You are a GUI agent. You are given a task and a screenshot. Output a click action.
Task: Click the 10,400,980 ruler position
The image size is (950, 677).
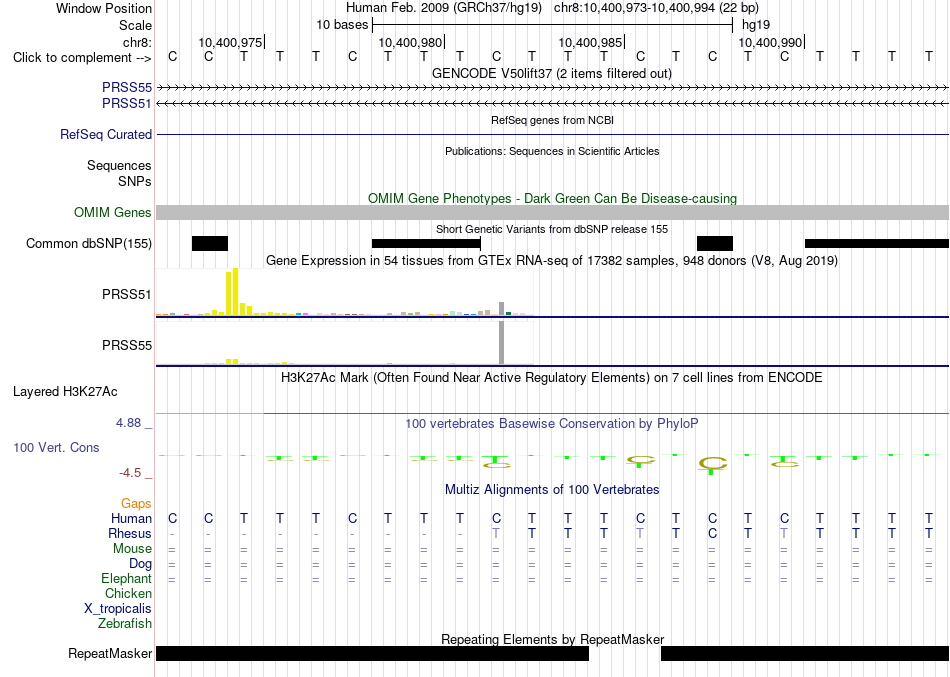(410, 42)
